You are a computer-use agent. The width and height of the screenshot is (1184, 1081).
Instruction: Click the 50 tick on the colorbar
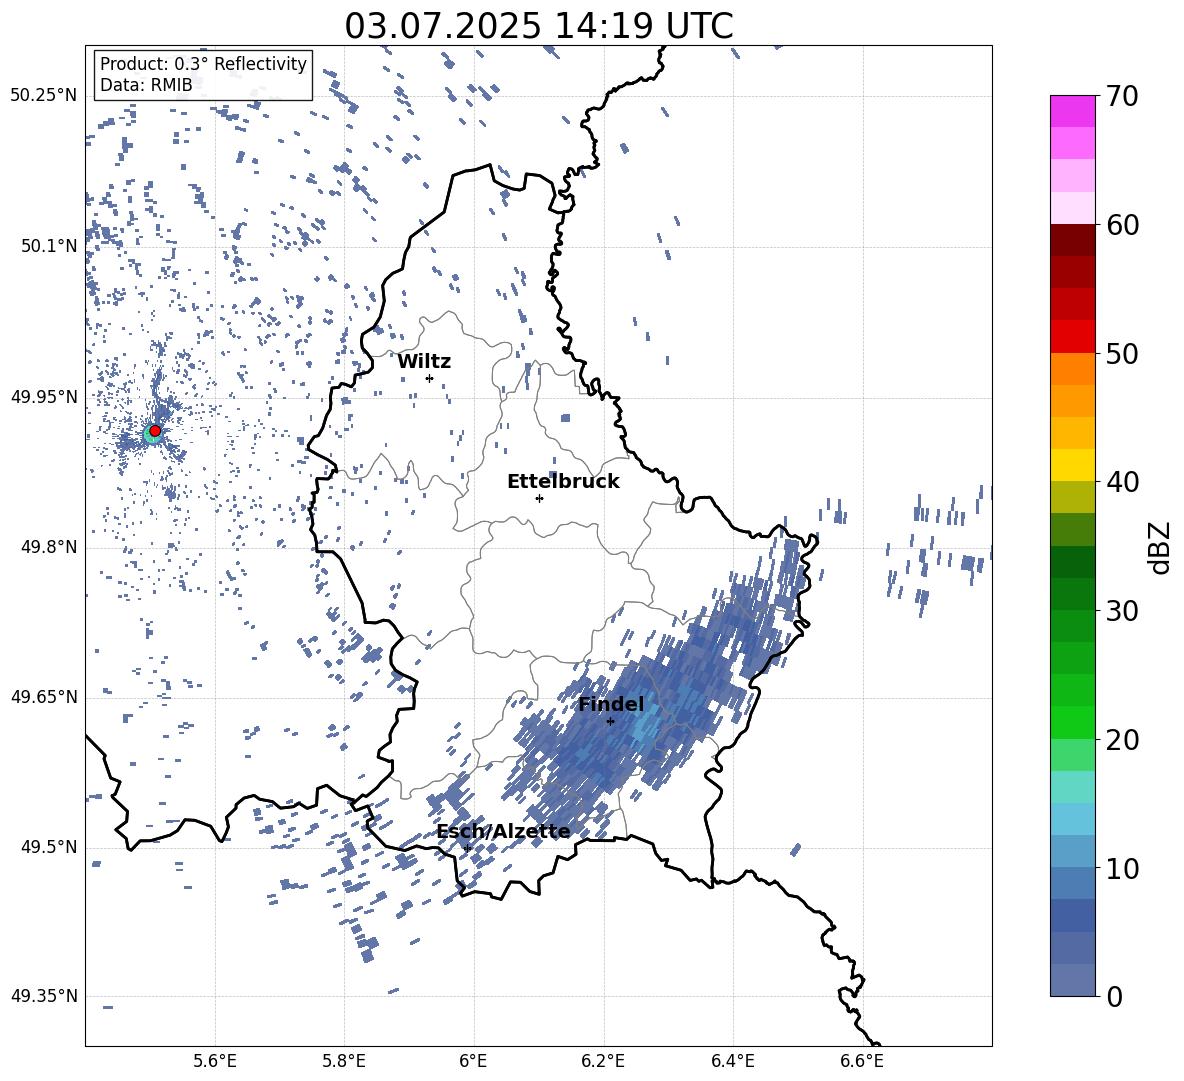click(x=1122, y=353)
